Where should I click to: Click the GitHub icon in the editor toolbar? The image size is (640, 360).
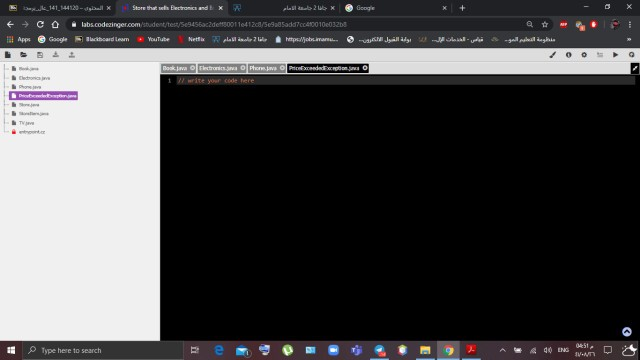point(631,55)
